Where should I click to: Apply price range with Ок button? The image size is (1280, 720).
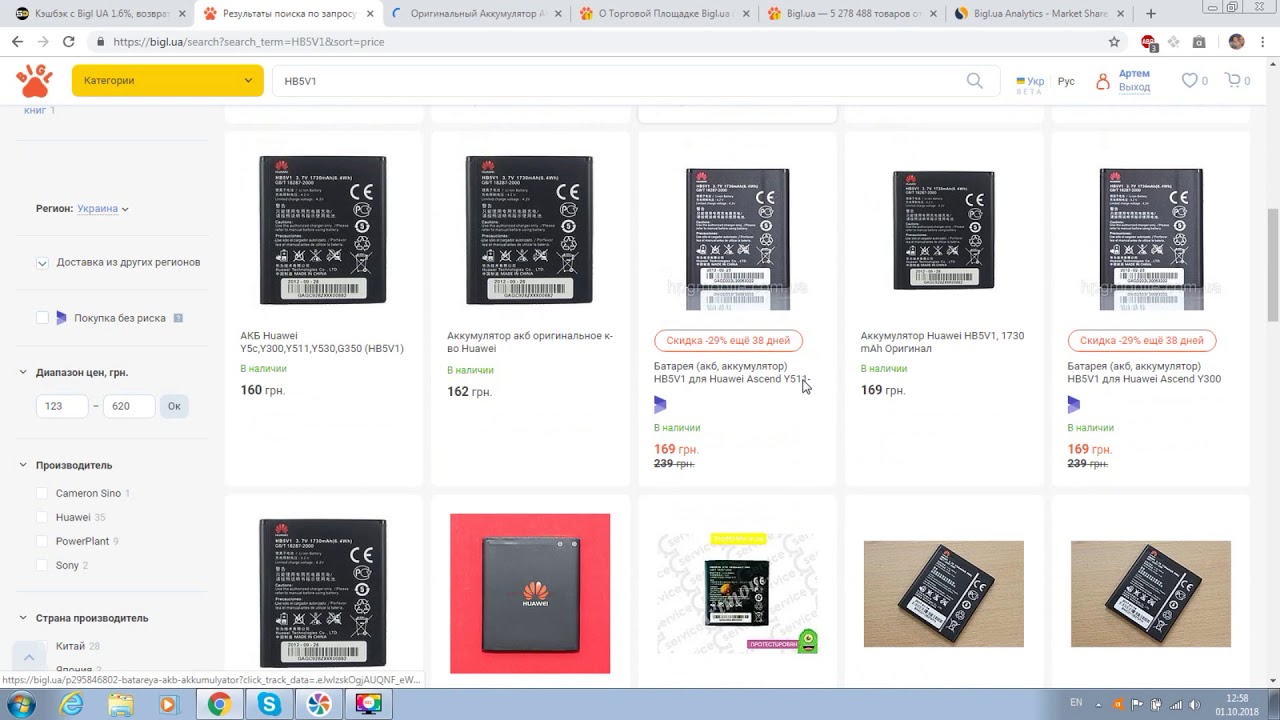pos(174,406)
